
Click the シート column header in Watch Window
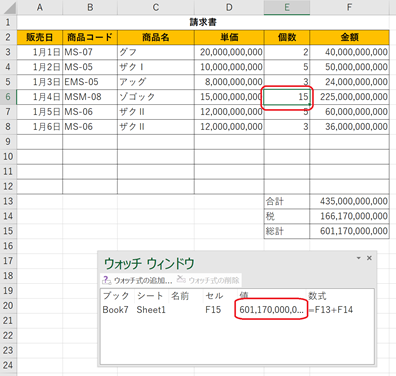(150, 296)
